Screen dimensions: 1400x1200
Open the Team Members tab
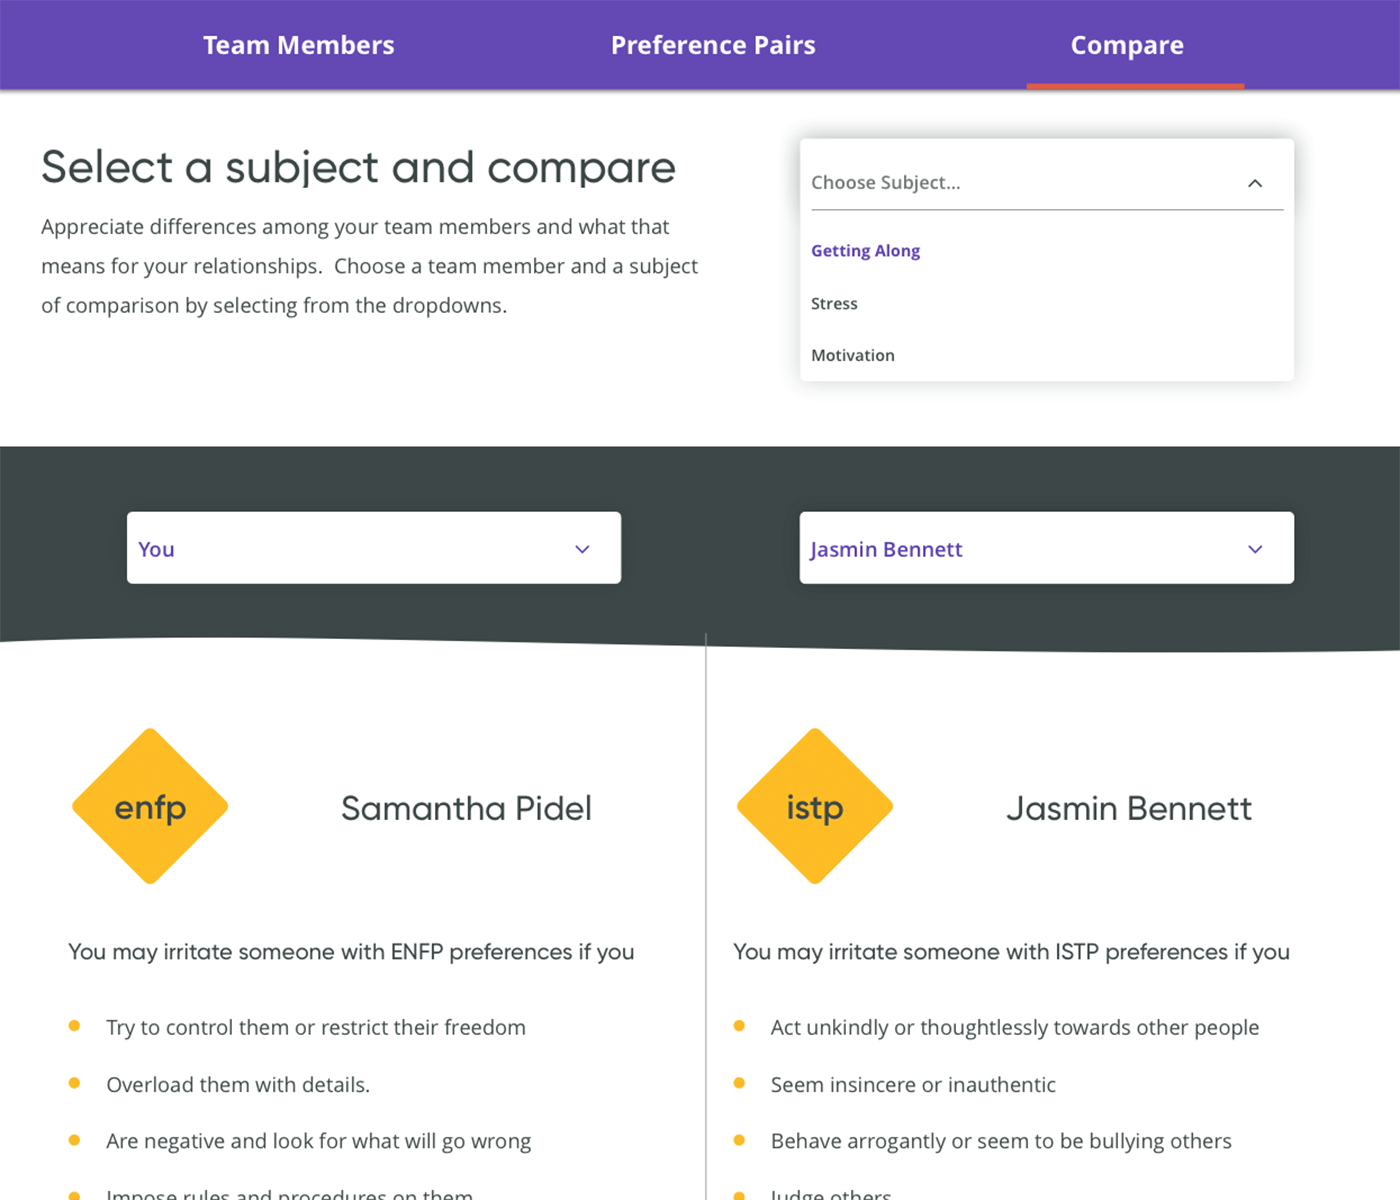tap(298, 45)
